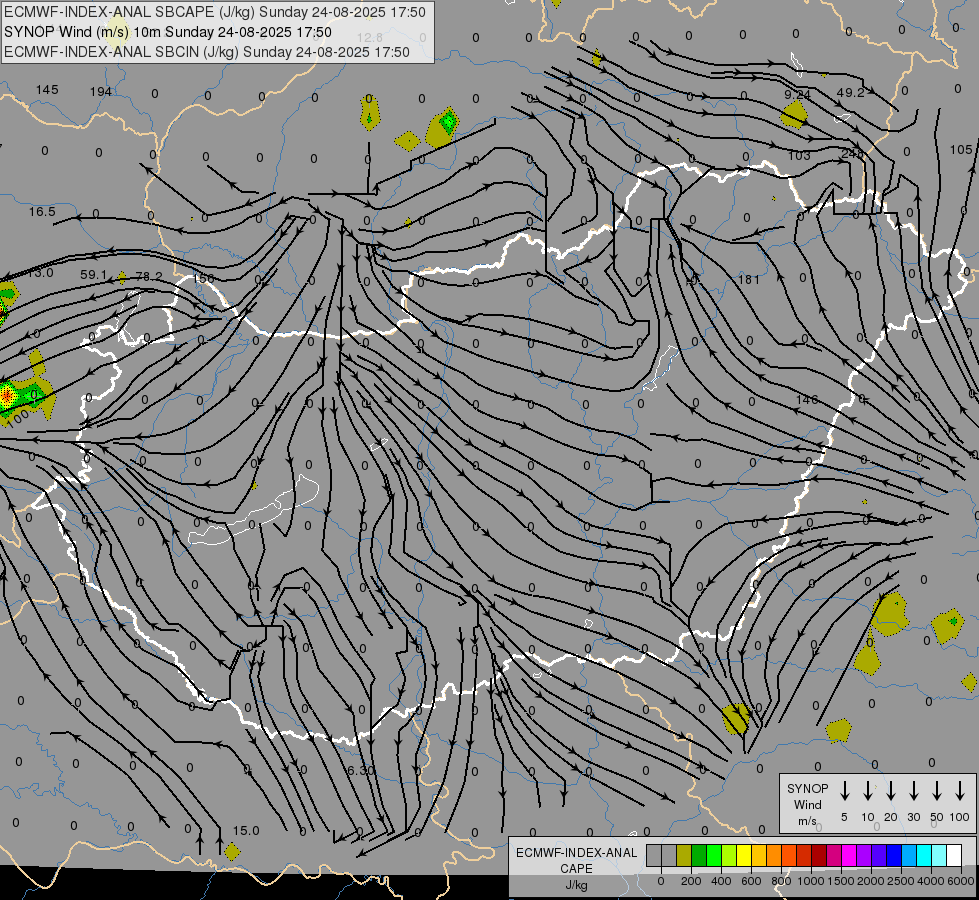The height and width of the screenshot is (900, 979).
Task: Click the 'ECMWF-INDEX-ANAL' label in CAPE legend
Action: 576,853
